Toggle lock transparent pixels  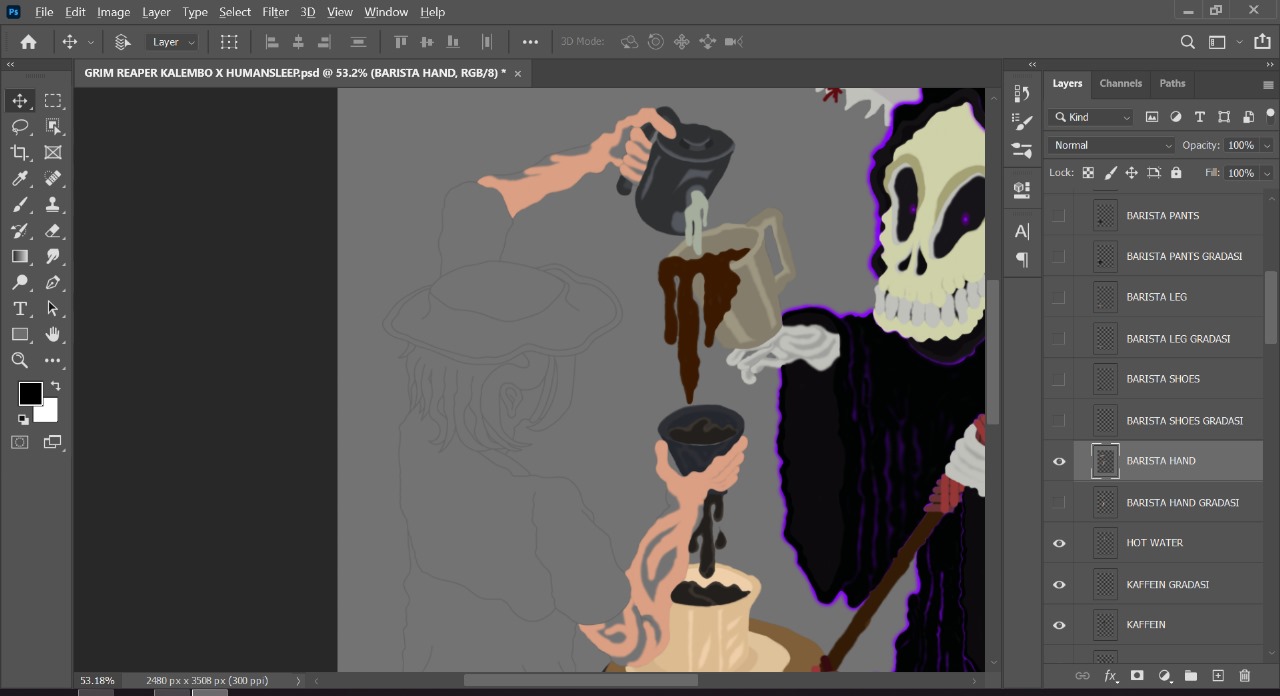pyautogui.click(x=1088, y=173)
